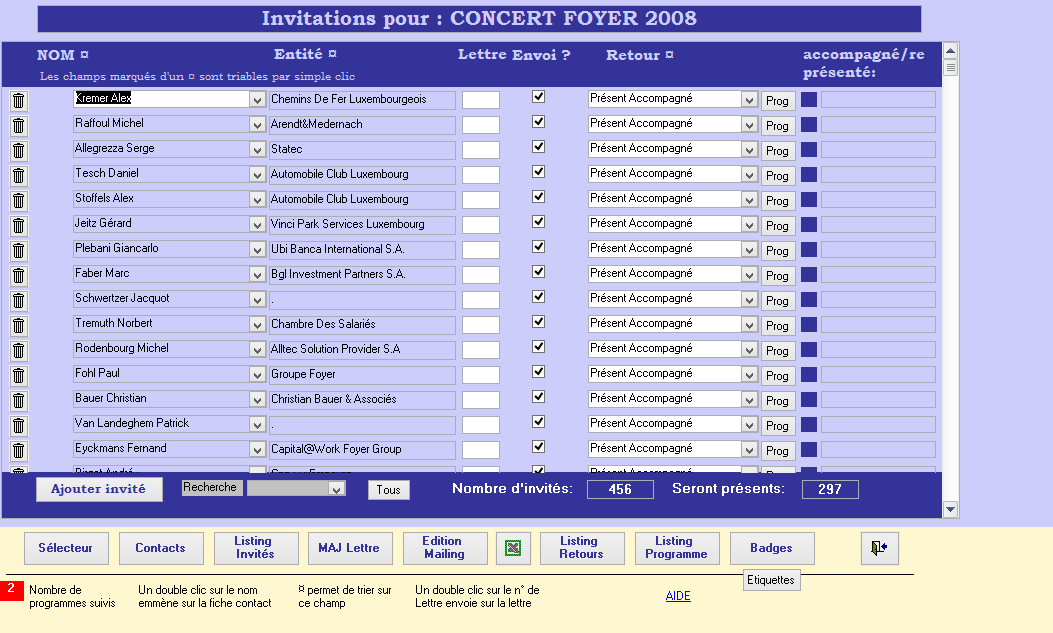Toggle Envoi checkbox for Allegrezza Serge
1053x633 pixels.
click(x=539, y=146)
